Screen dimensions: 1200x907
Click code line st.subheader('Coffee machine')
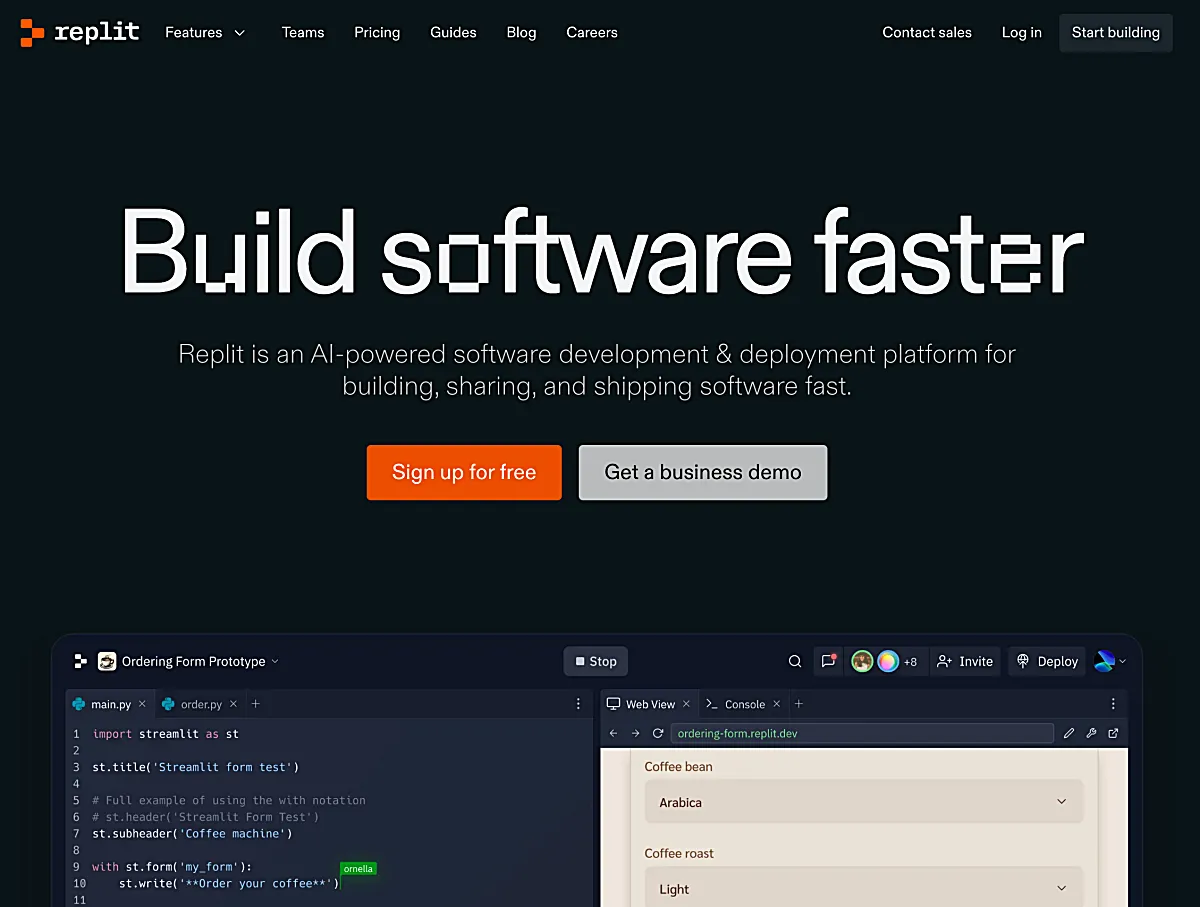[192, 833]
